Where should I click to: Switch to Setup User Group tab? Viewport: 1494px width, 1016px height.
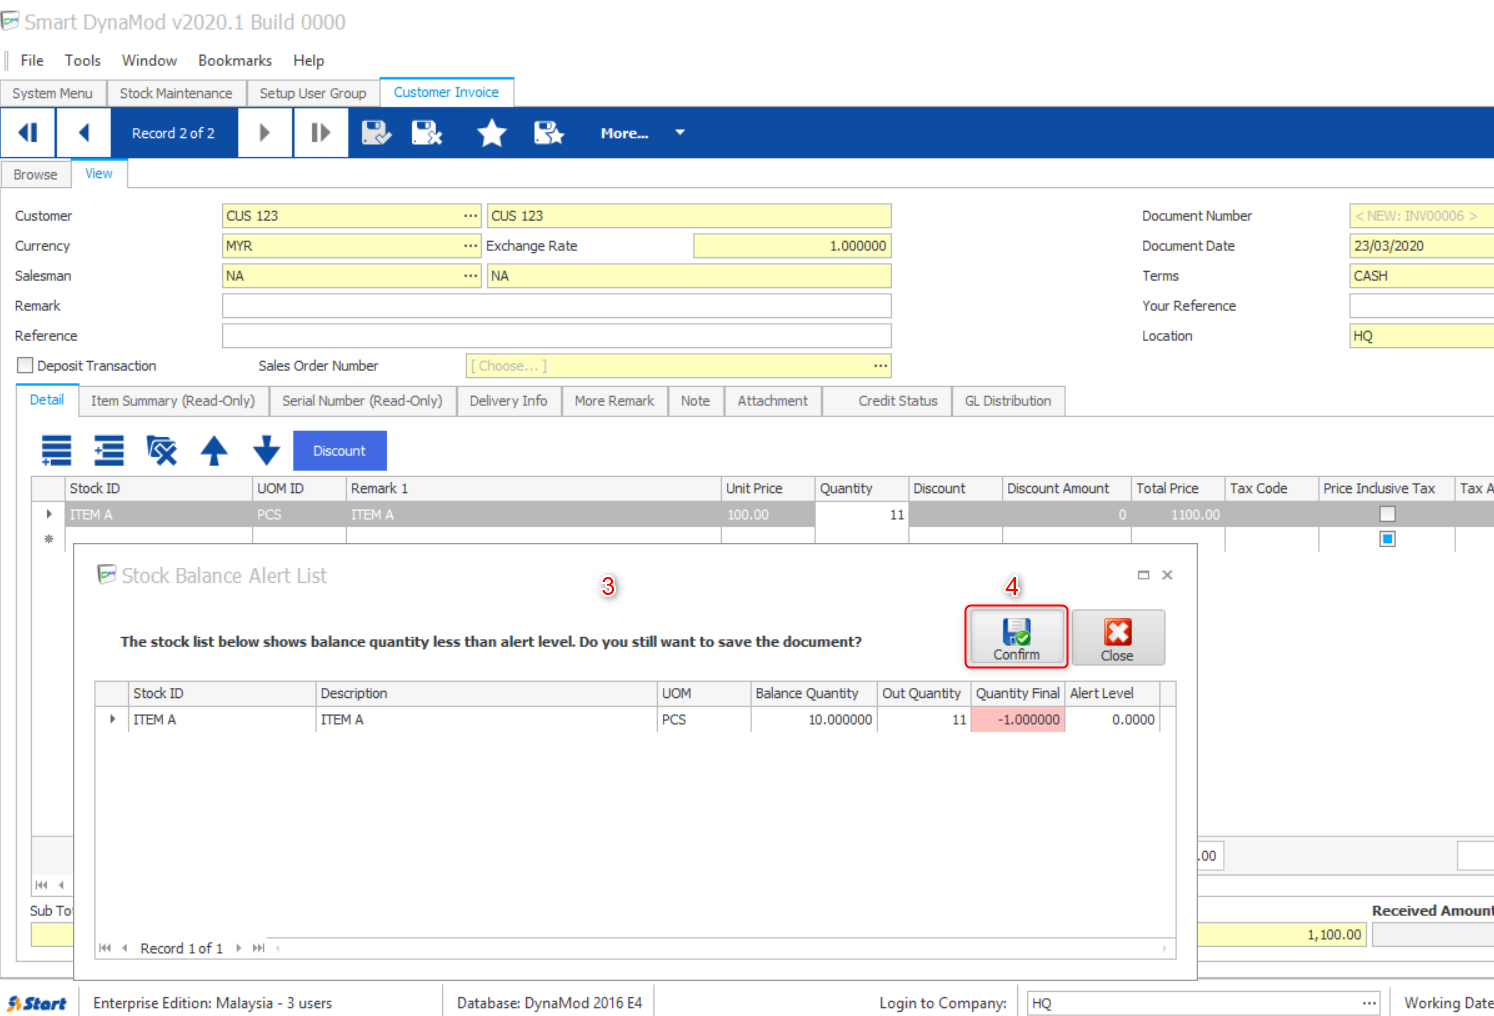(x=313, y=93)
